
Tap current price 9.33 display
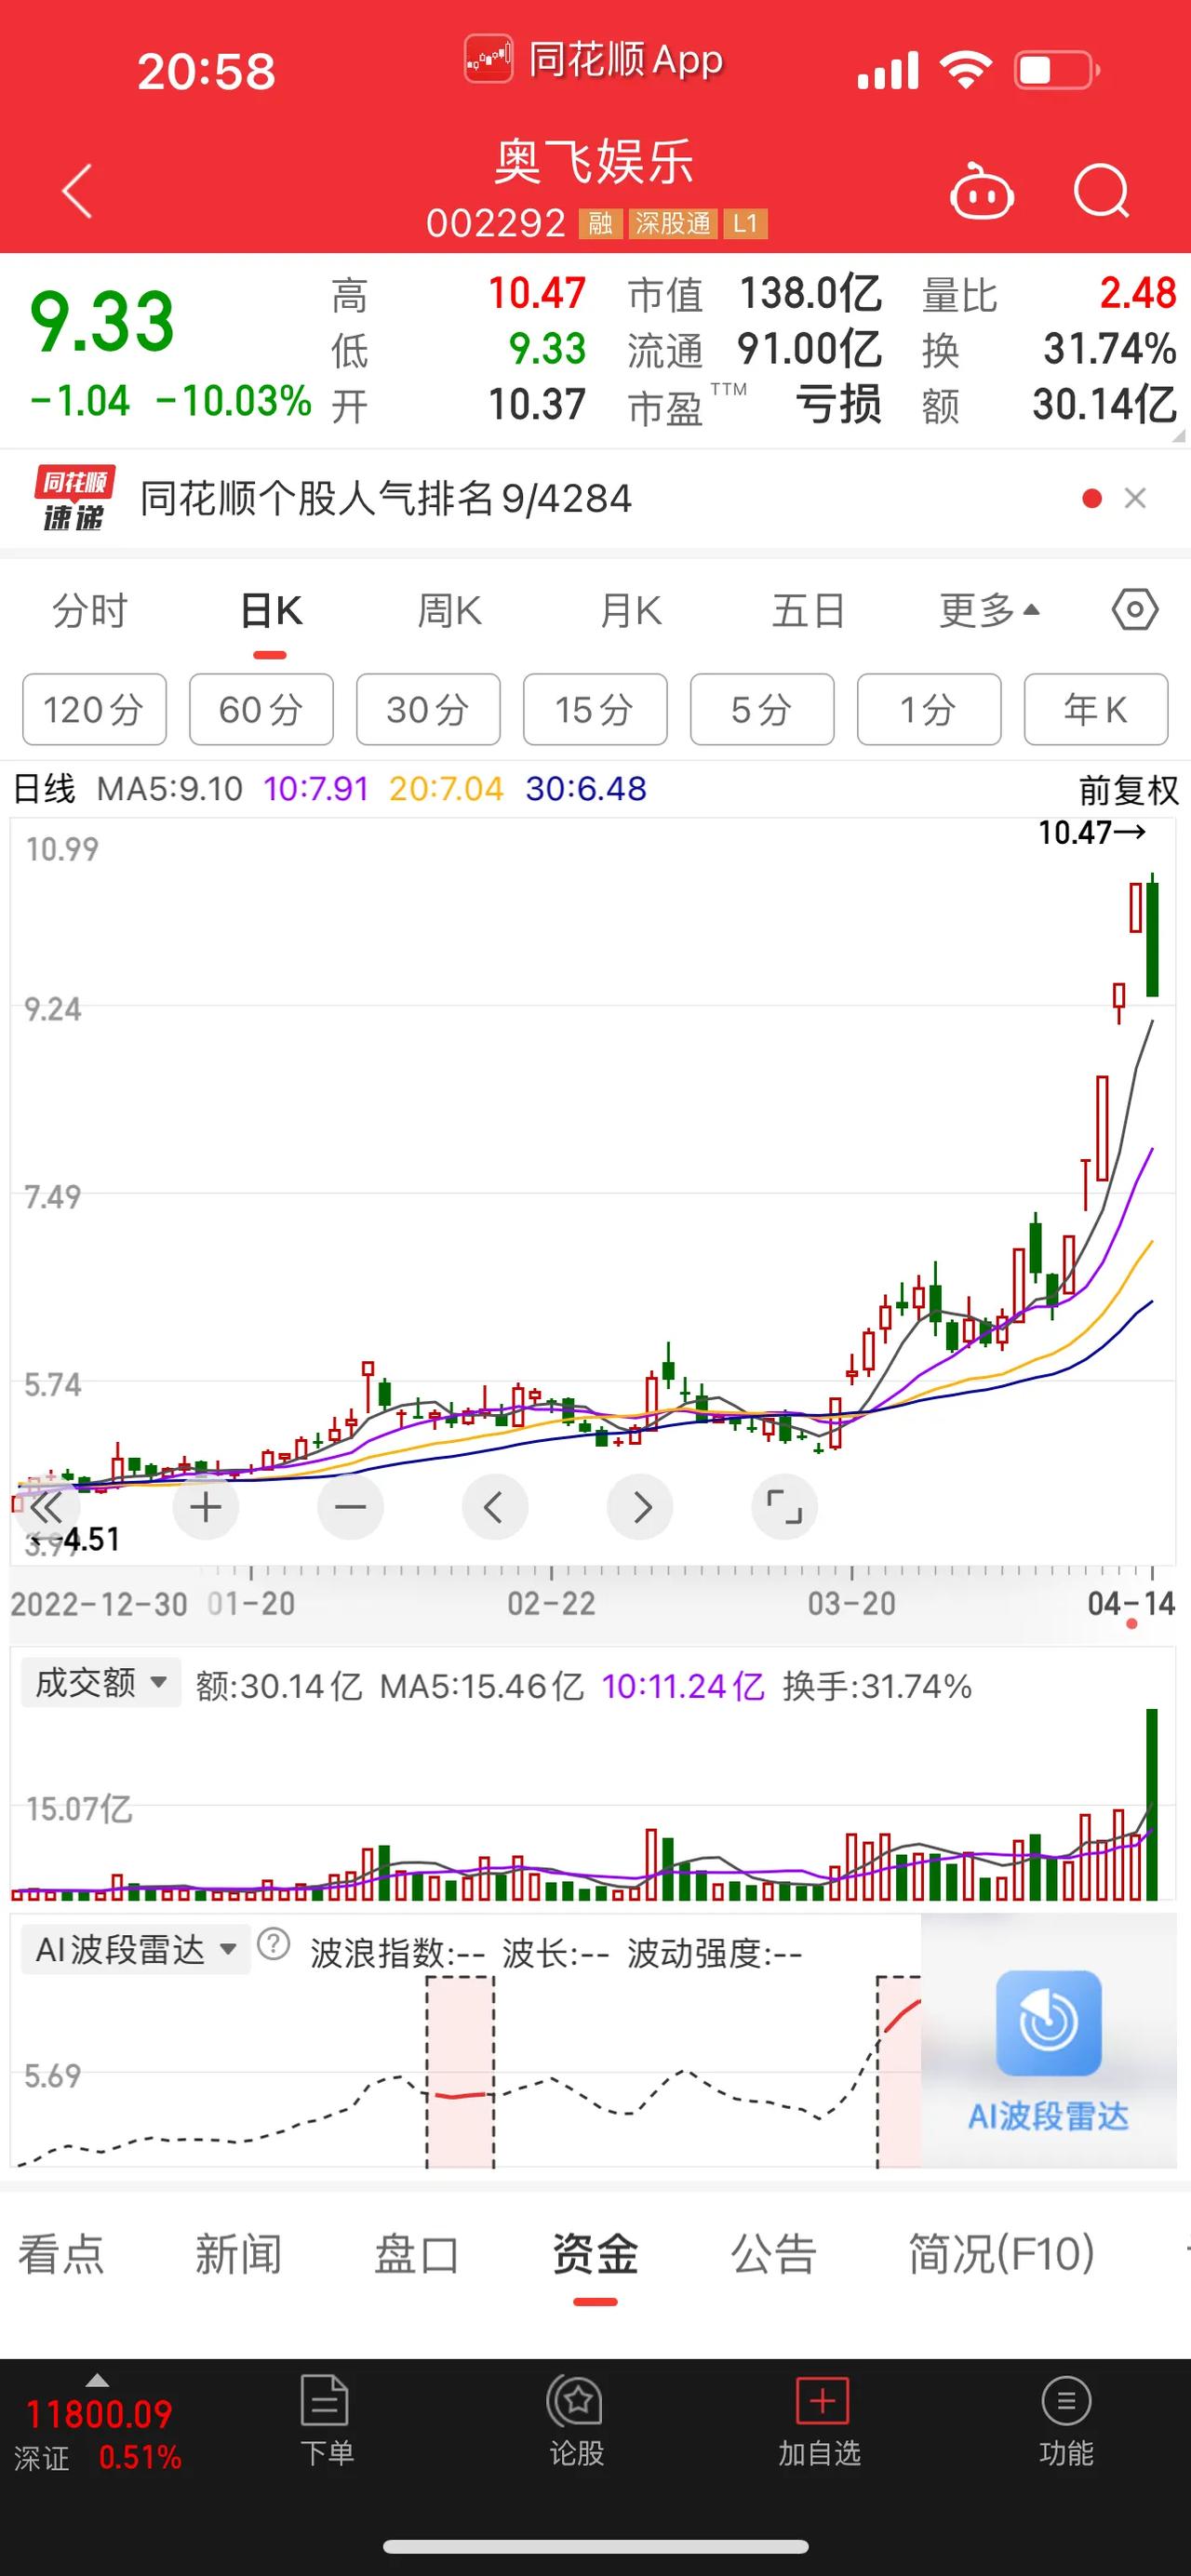(x=102, y=322)
